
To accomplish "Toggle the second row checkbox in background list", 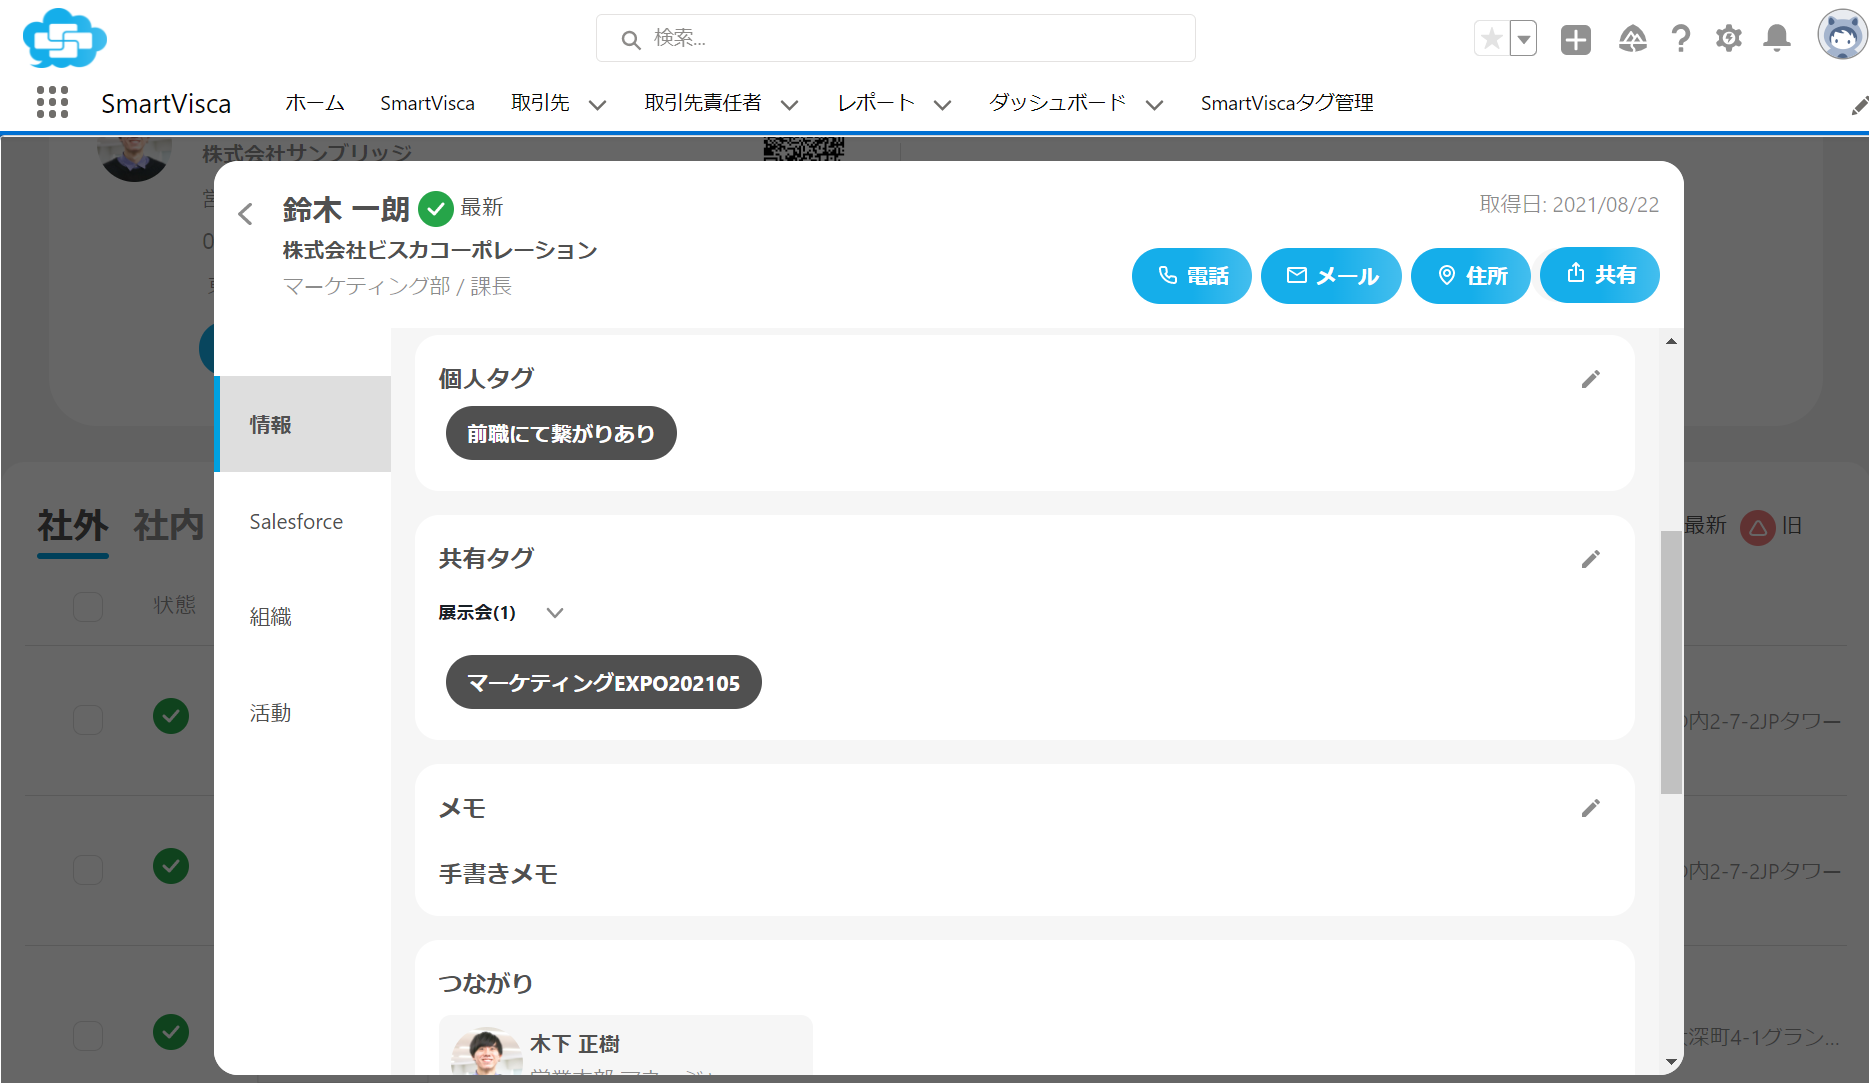I will point(88,869).
